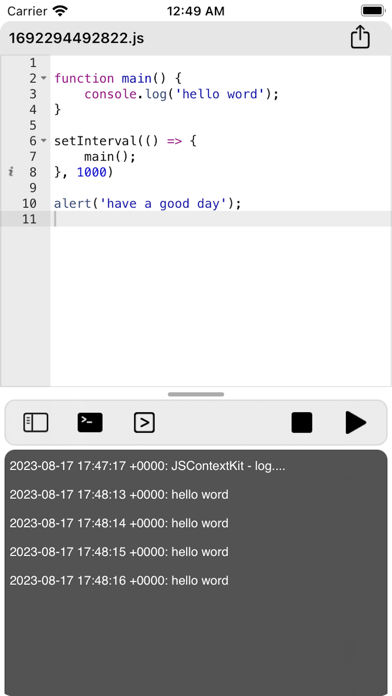
Task: Click line number 5 in the gutter
Action: tap(33, 125)
